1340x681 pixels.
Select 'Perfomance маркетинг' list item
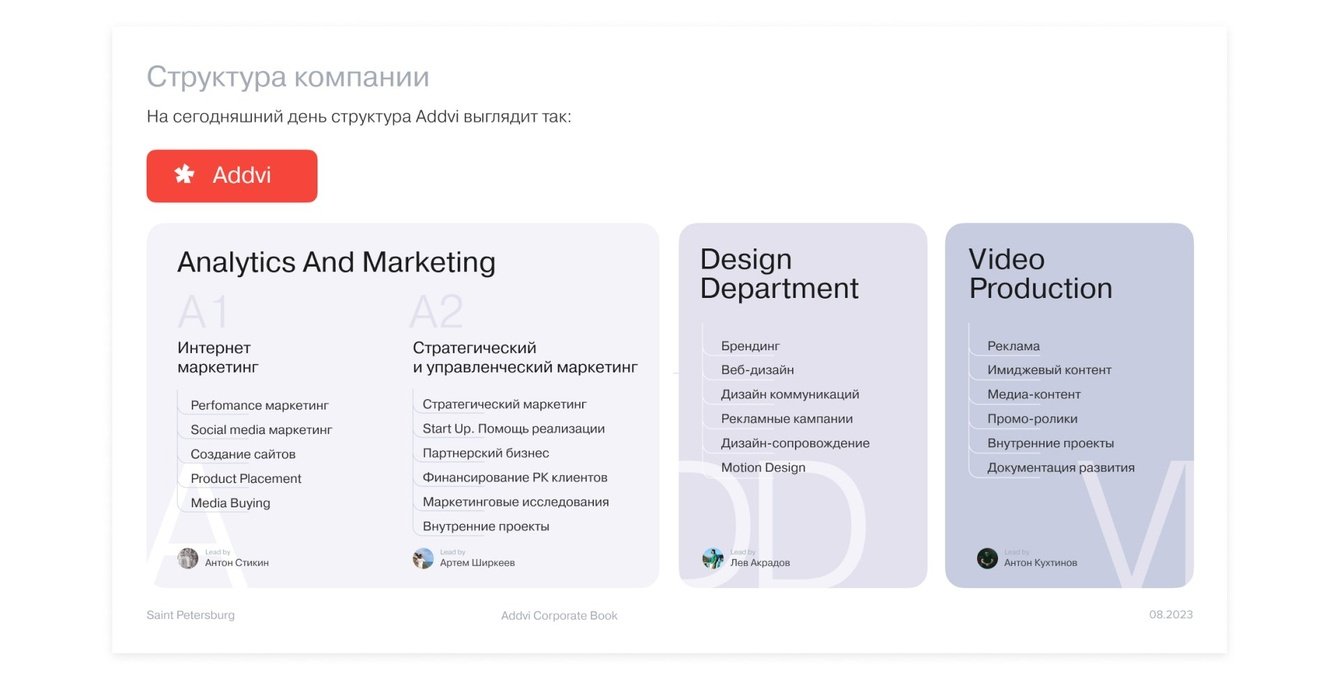[260, 405]
